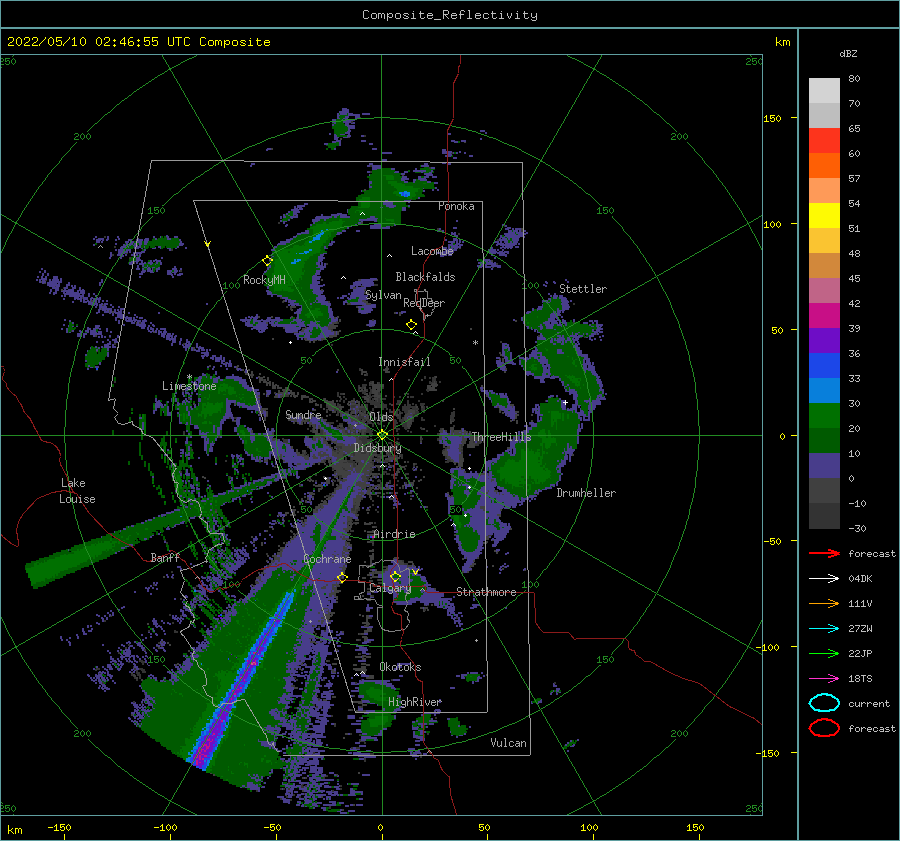Screen dimensions: 900x841
Task: Click the Airdrie label
Action: click(x=394, y=534)
